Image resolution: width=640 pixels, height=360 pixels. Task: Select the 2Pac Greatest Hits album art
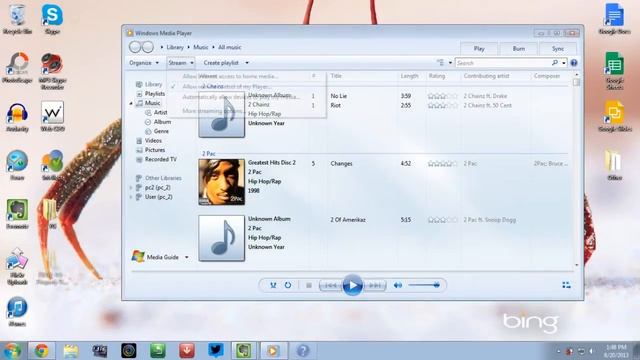pos(222,182)
